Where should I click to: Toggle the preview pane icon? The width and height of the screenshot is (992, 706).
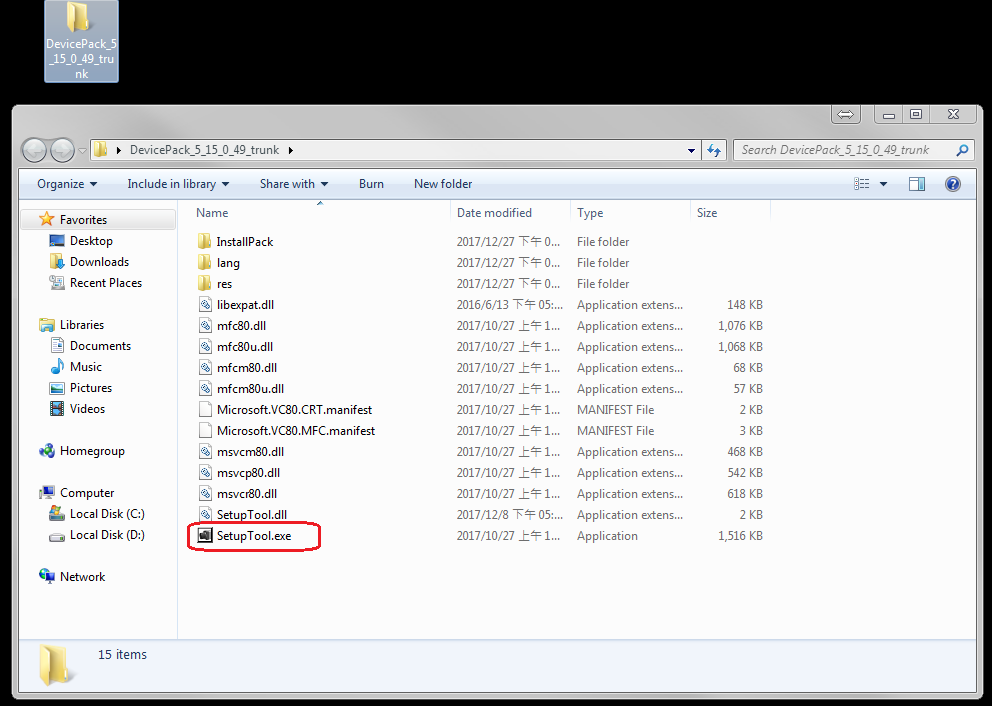(916, 184)
